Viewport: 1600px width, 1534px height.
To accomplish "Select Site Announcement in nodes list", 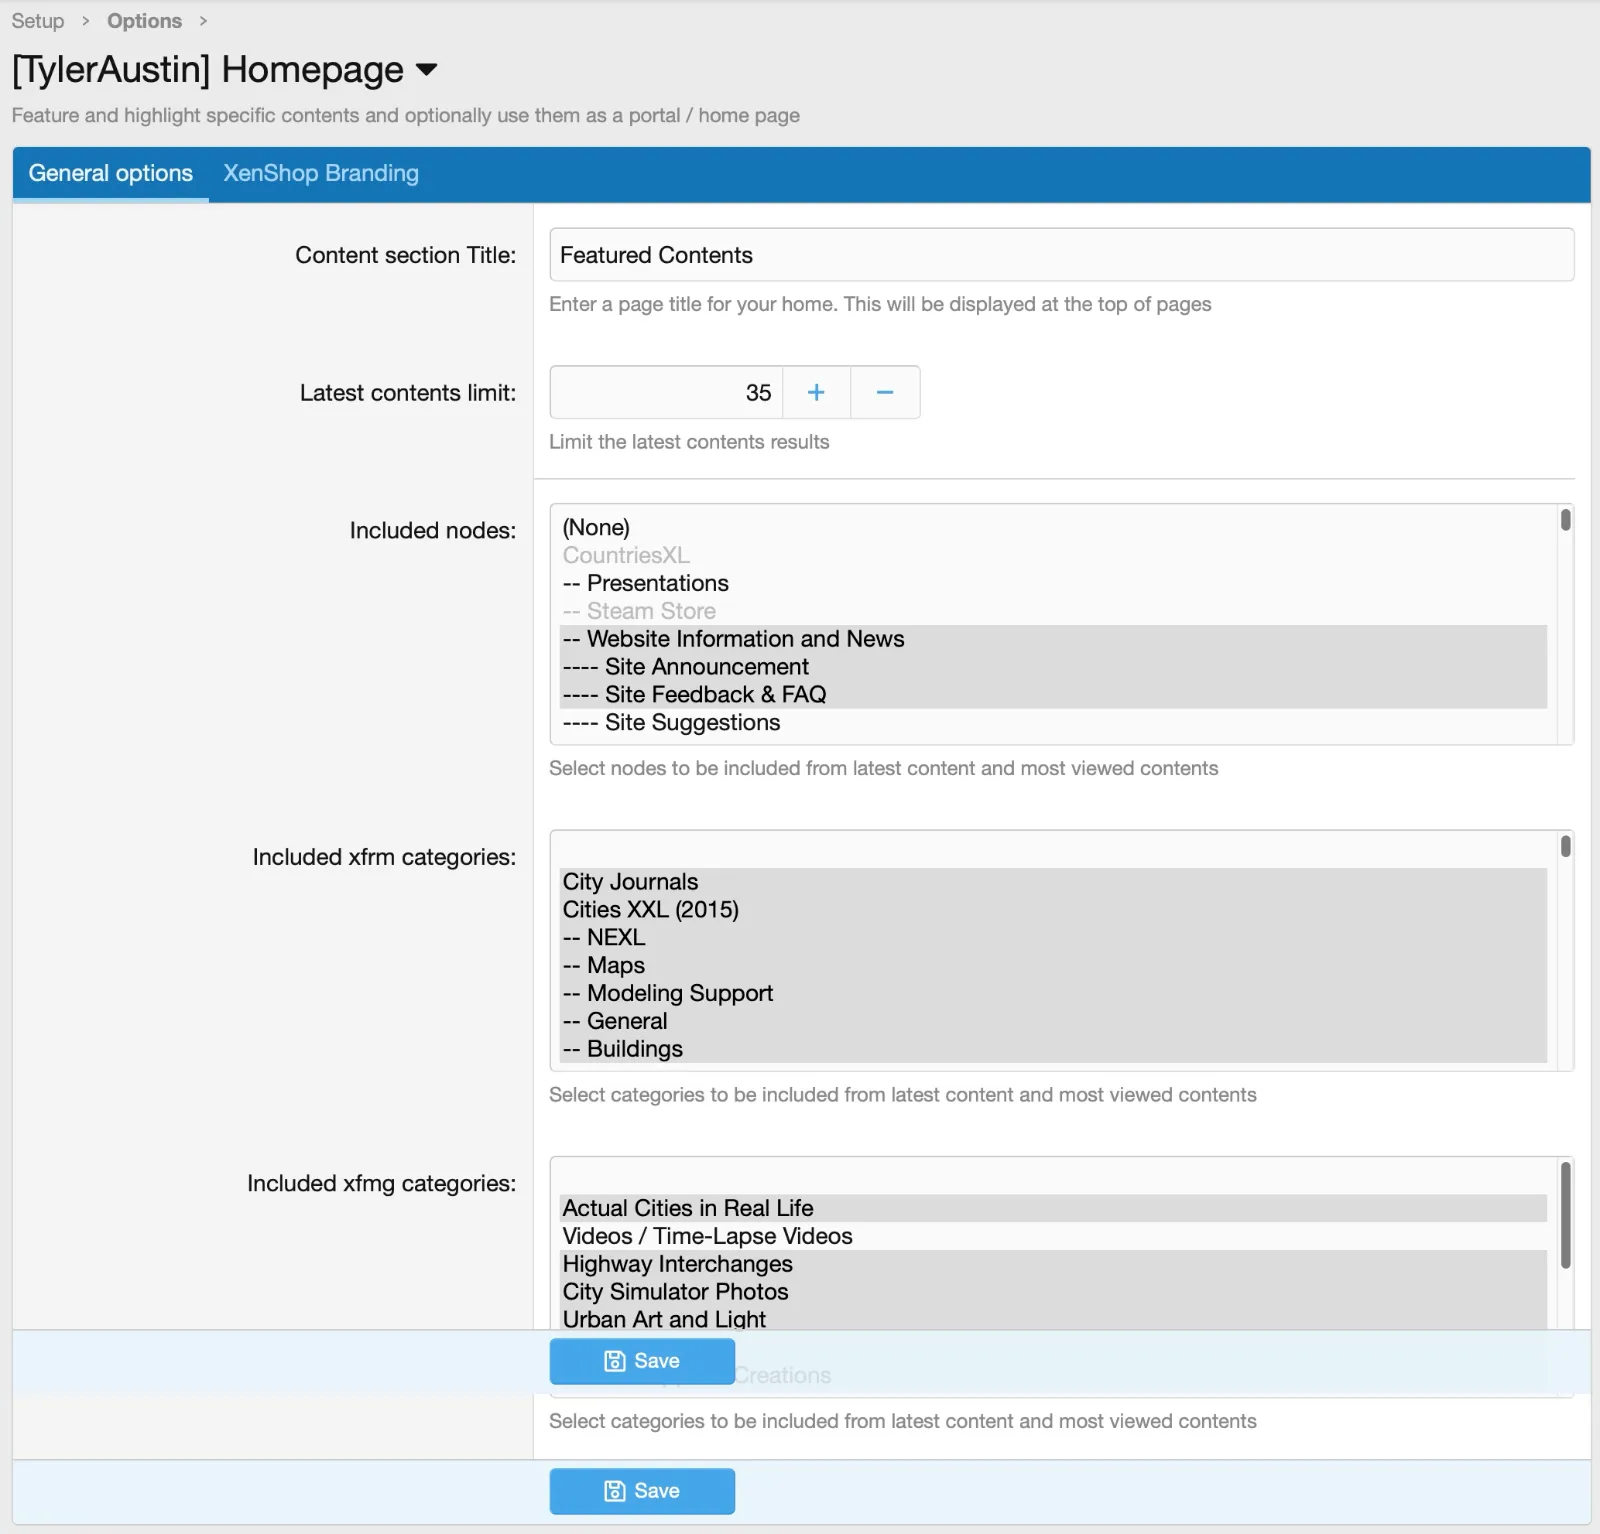I will click(x=706, y=667).
